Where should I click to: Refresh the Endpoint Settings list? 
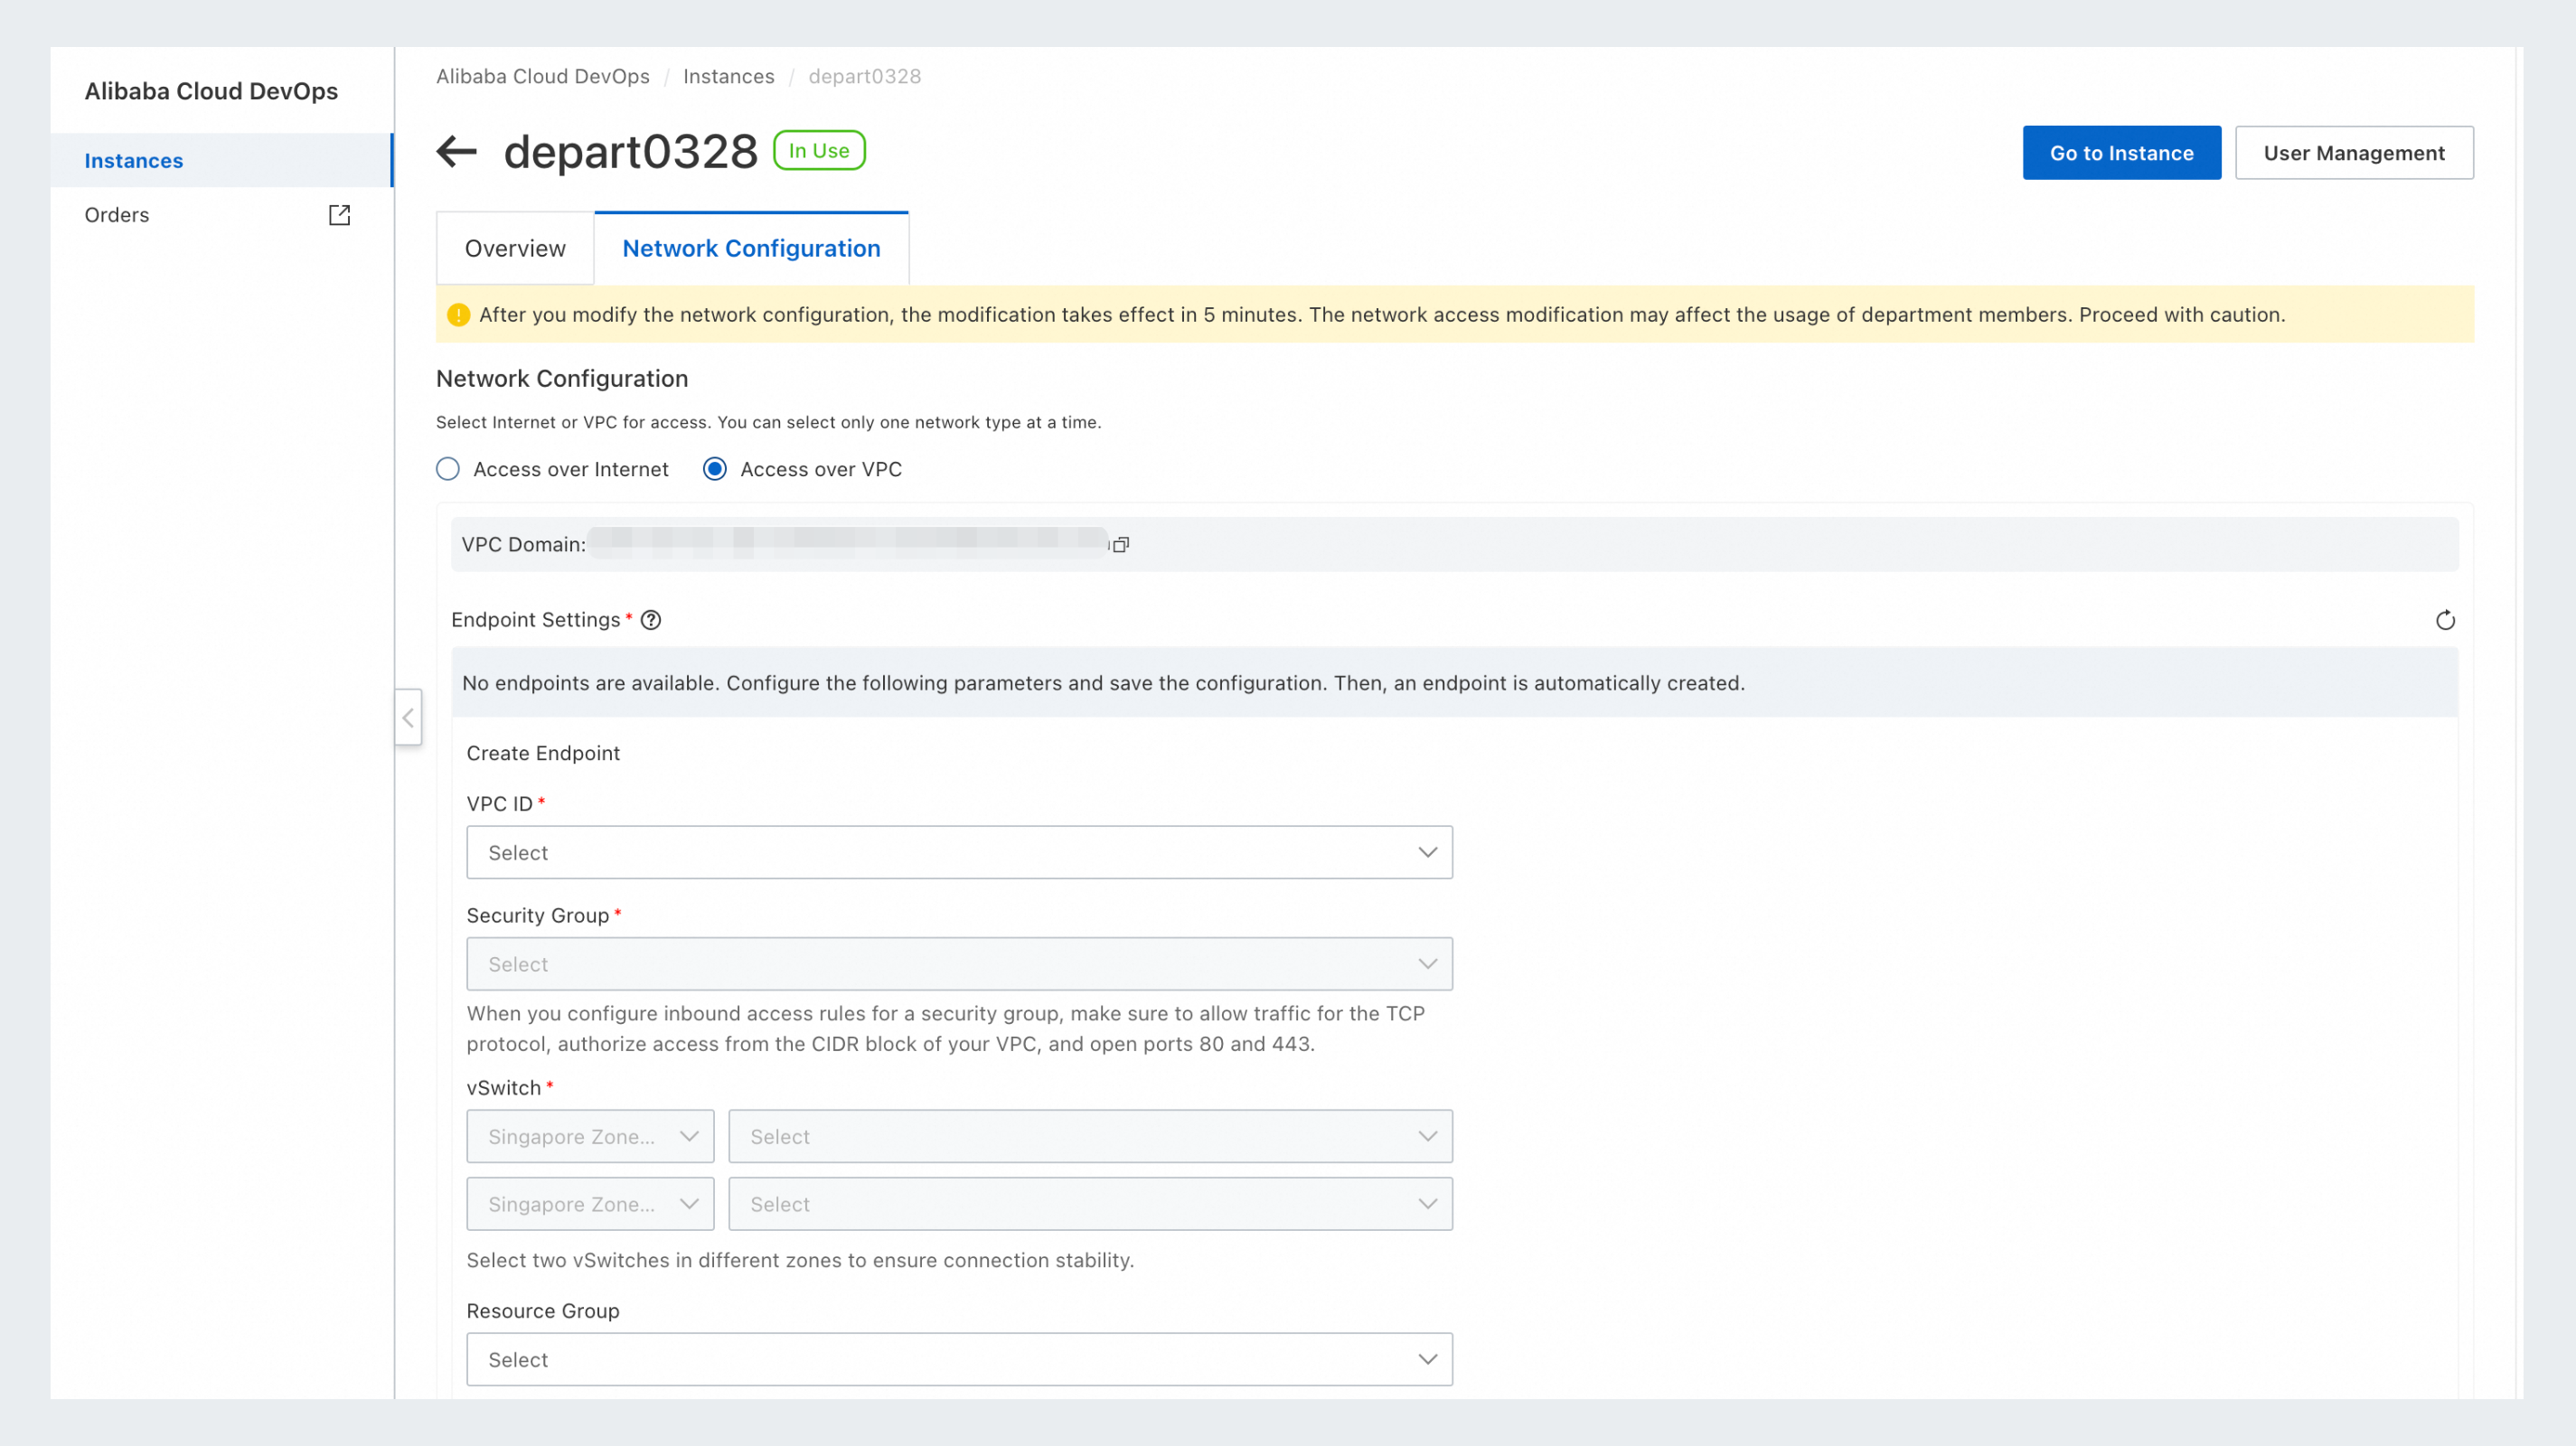(2445, 621)
